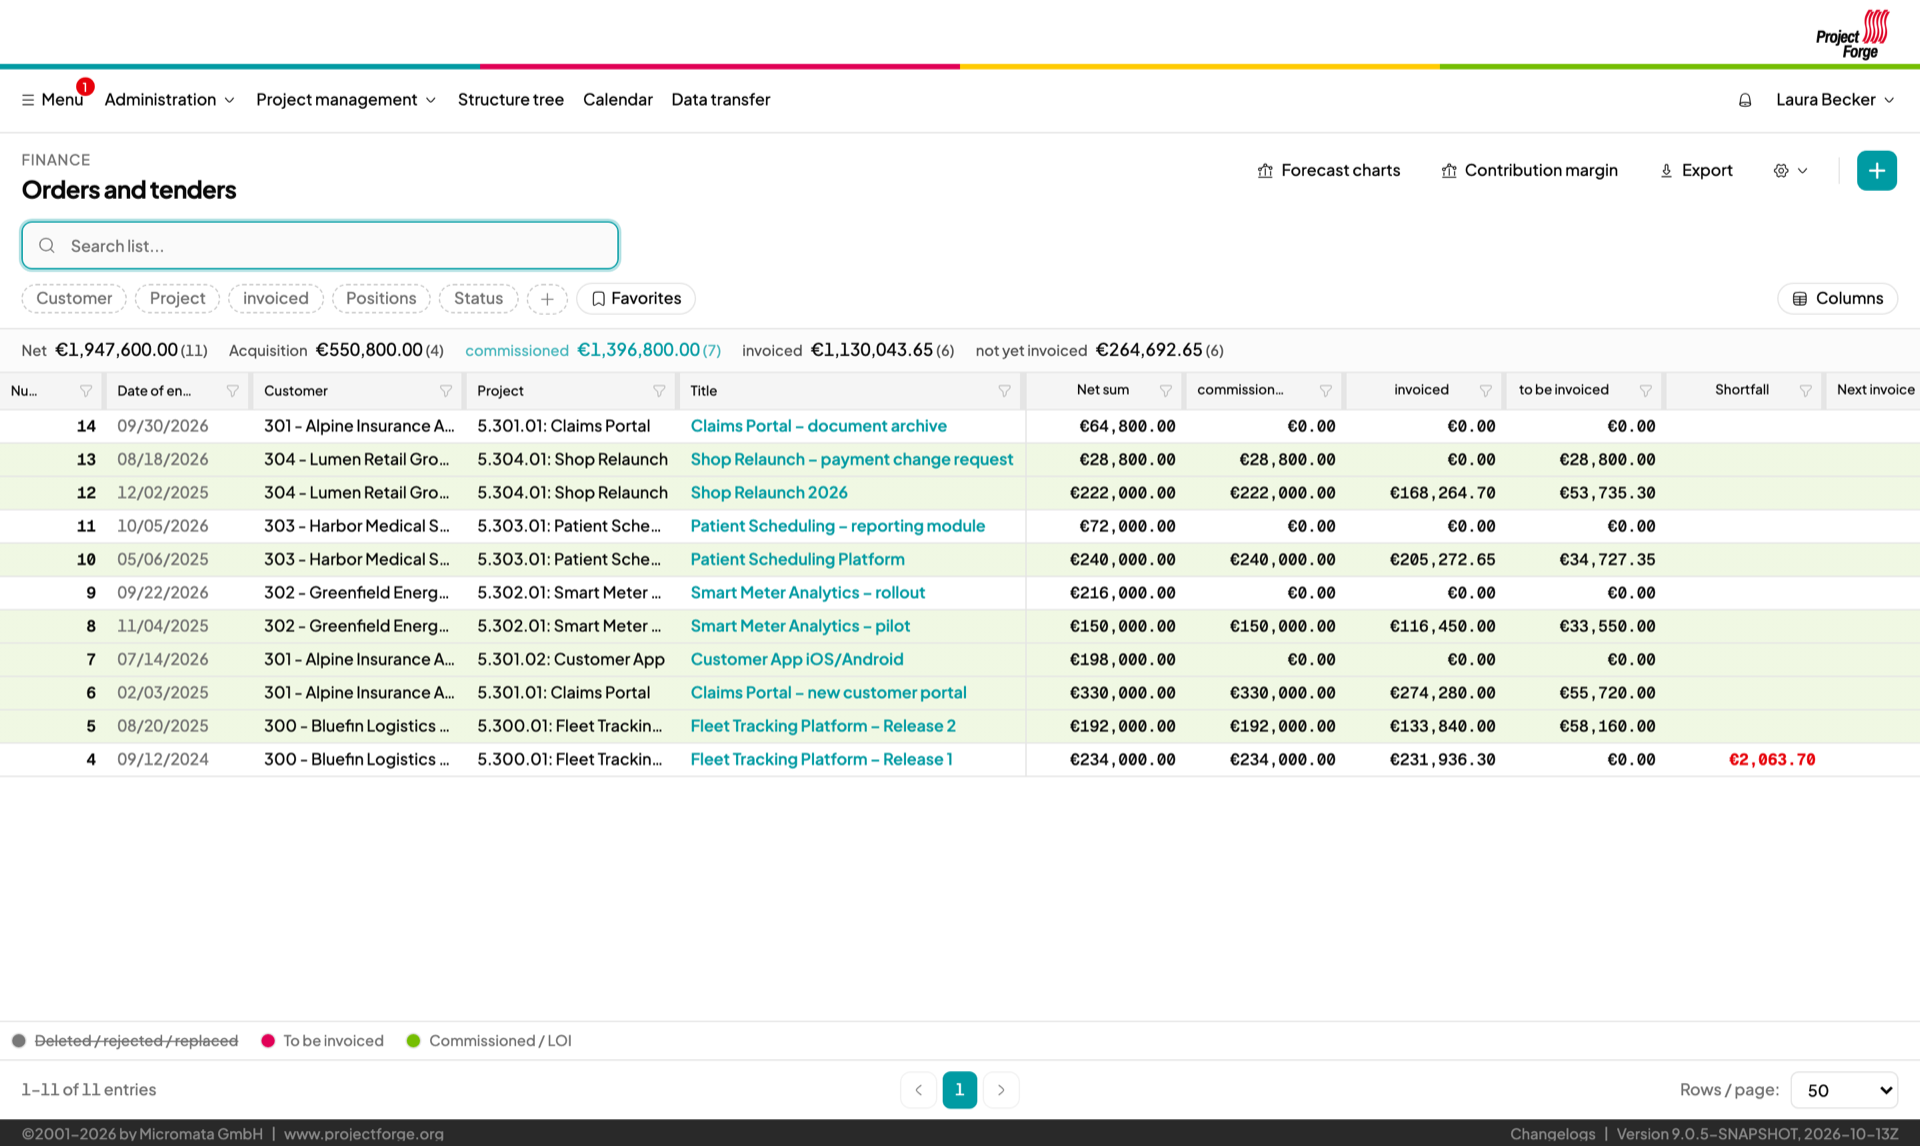Click the filter icon on commissioned column
The height and width of the screenshot is (1146, 1920).
point(1326,391)
